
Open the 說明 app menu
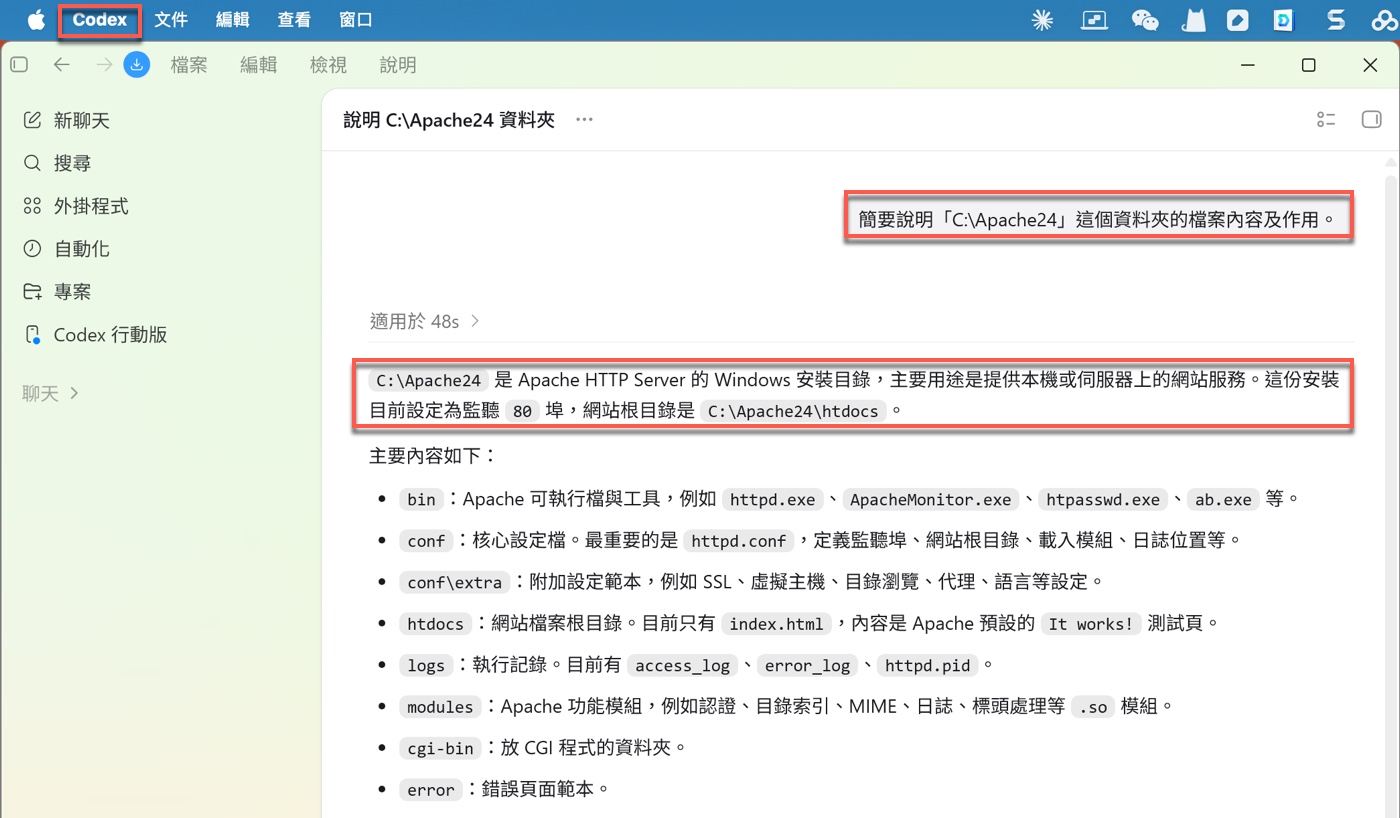(398, 65)
